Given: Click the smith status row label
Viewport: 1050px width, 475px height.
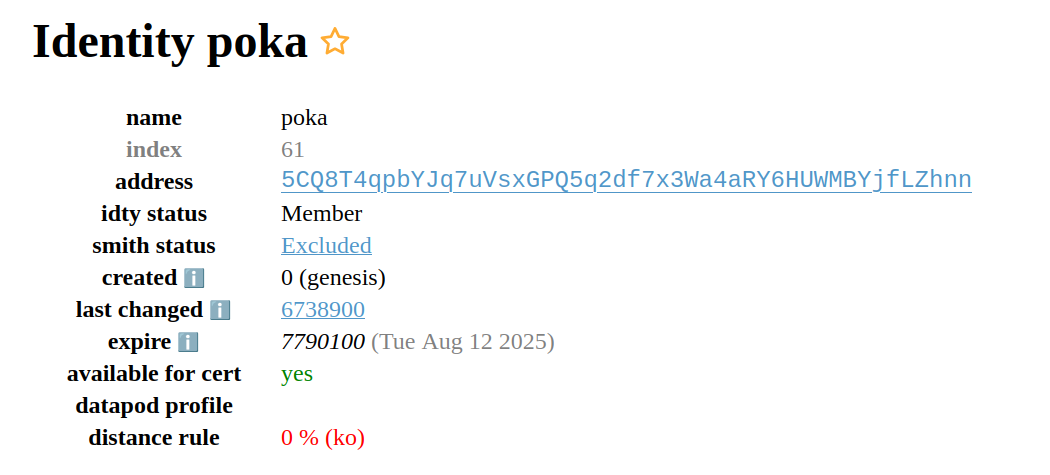Looking at the screenshot, I should coord(154,246).
